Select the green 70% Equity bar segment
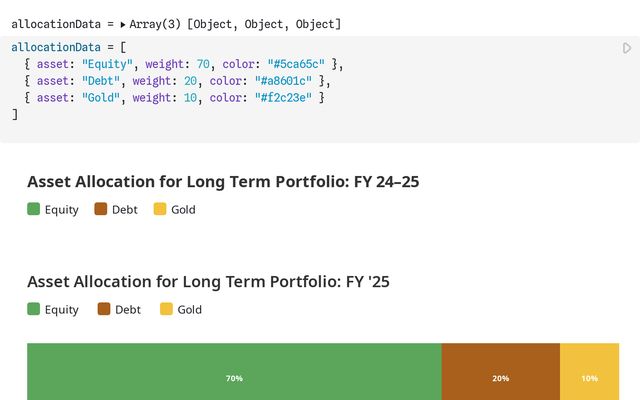The width and height of the screenshot is (640, 400). click(x=234, y=371)
